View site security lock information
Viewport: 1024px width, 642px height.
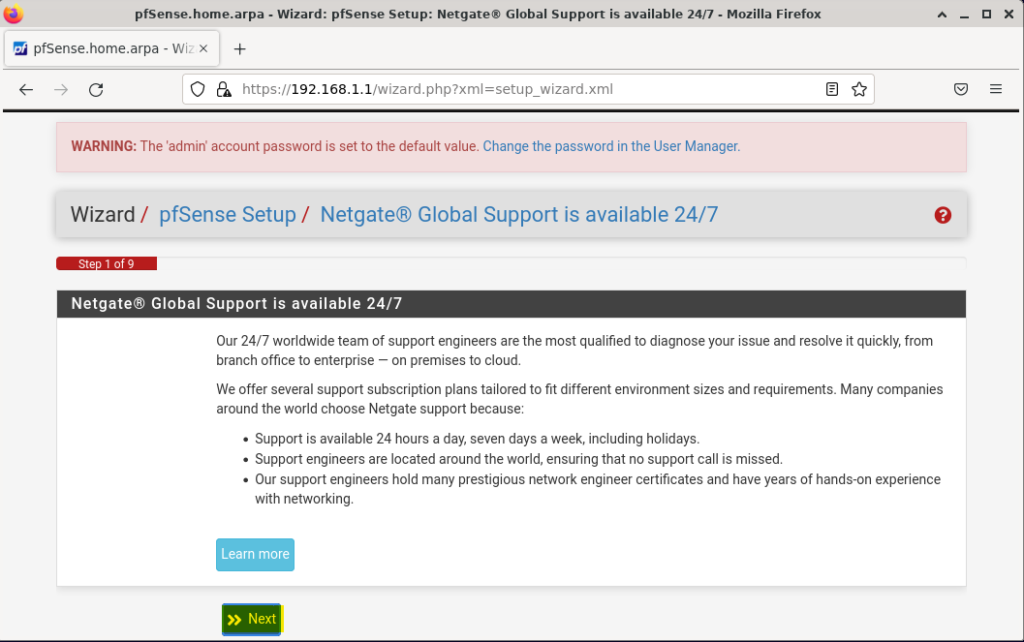point(224,89)
